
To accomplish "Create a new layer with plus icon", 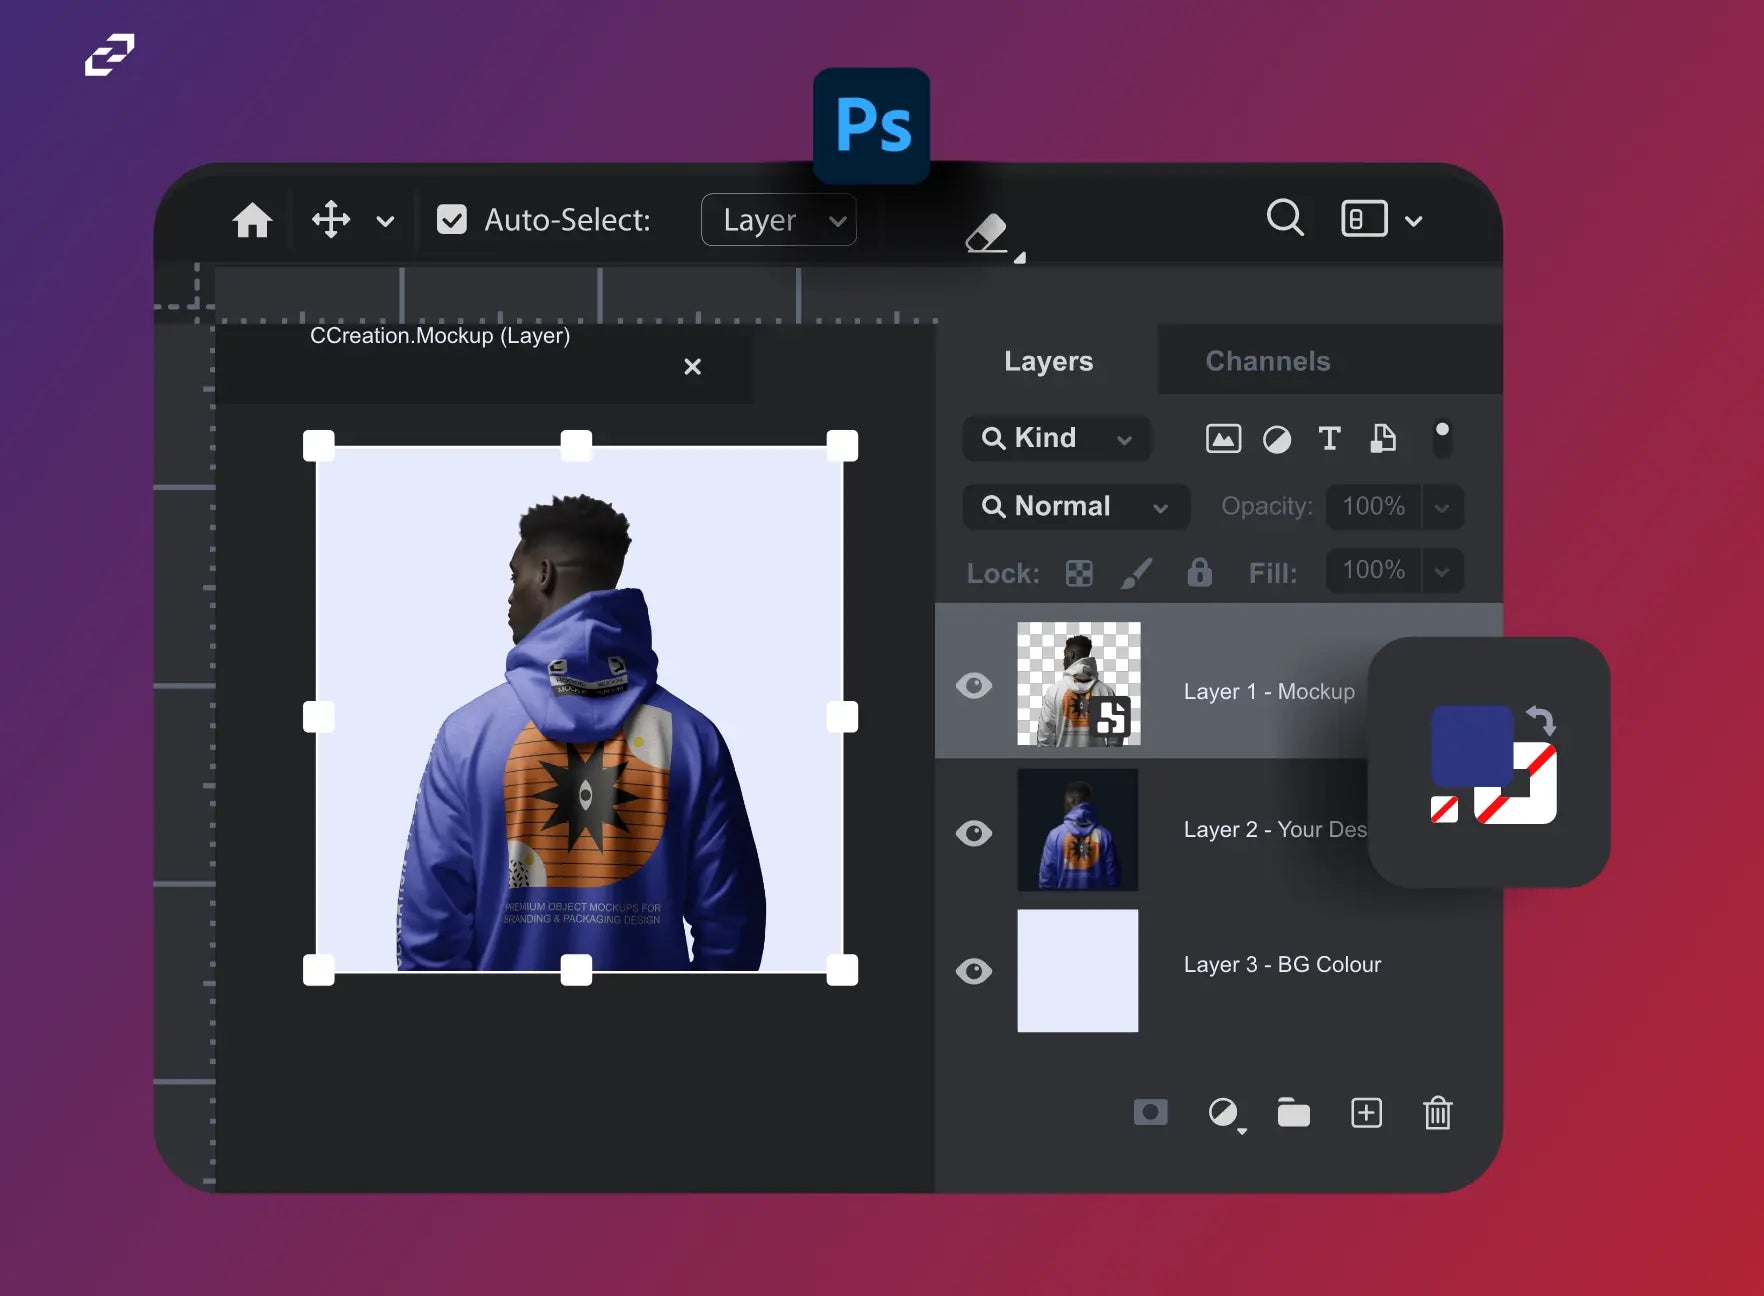I will 1366,1112.
